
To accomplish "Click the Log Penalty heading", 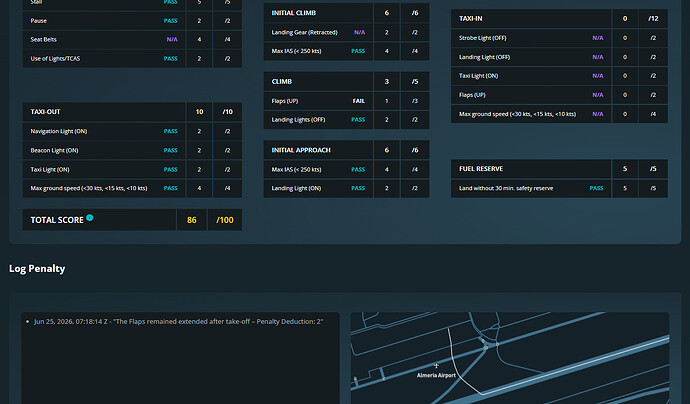I will (x=37, y=268).
